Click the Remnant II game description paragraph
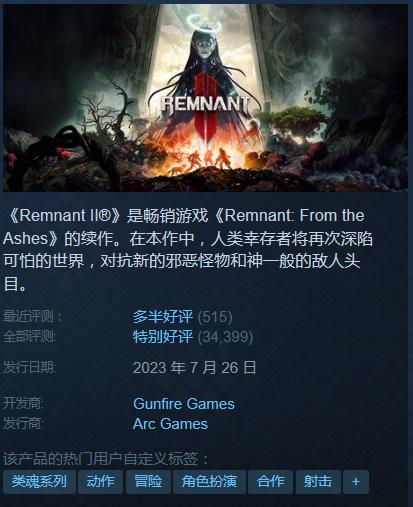413x507 pixels. 188,250
